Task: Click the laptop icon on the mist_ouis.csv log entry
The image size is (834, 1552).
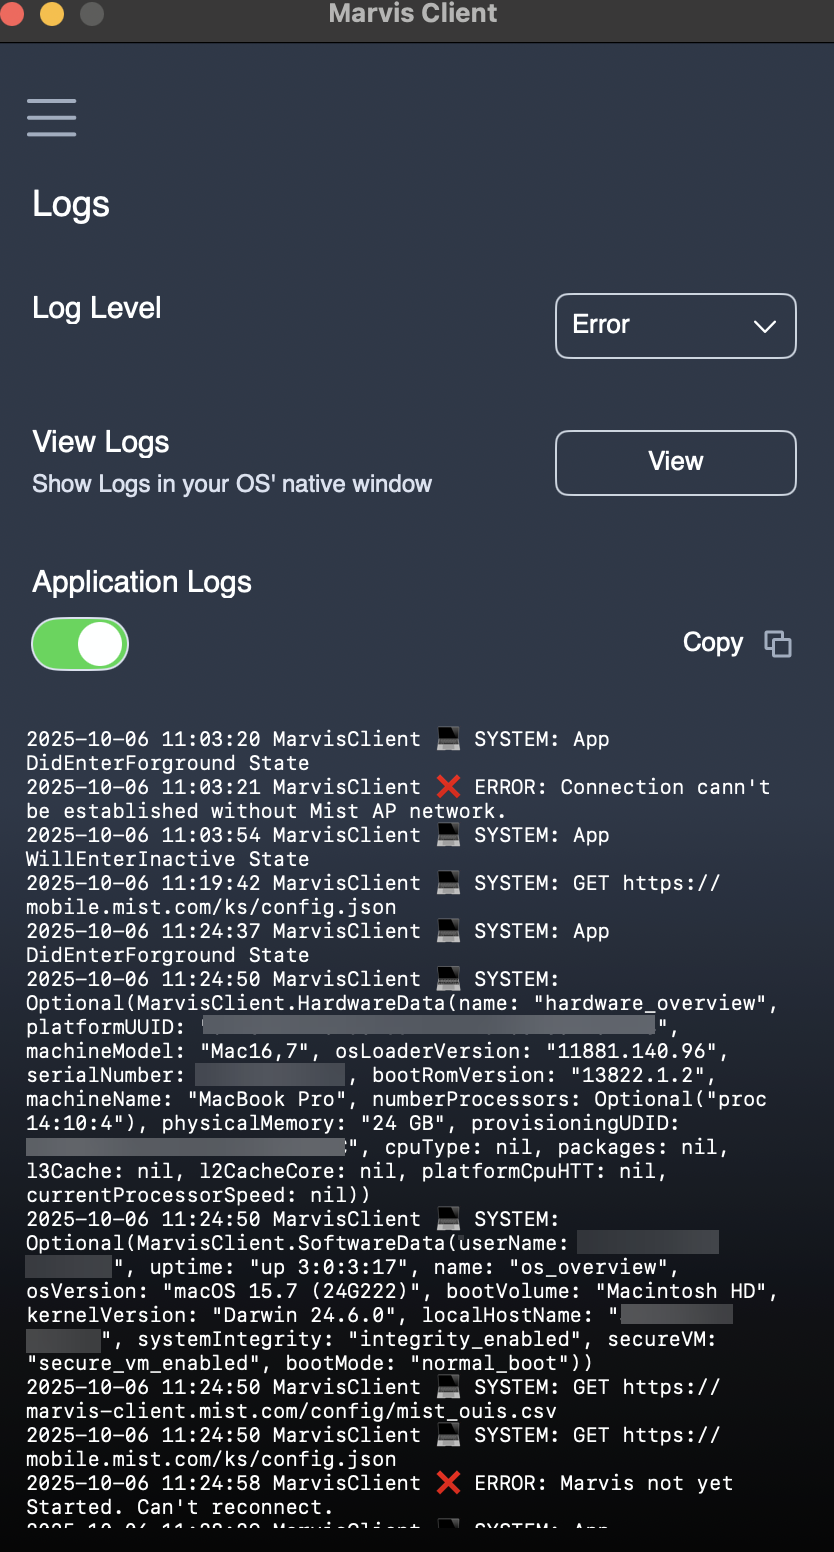Action: click(448, 1387)
